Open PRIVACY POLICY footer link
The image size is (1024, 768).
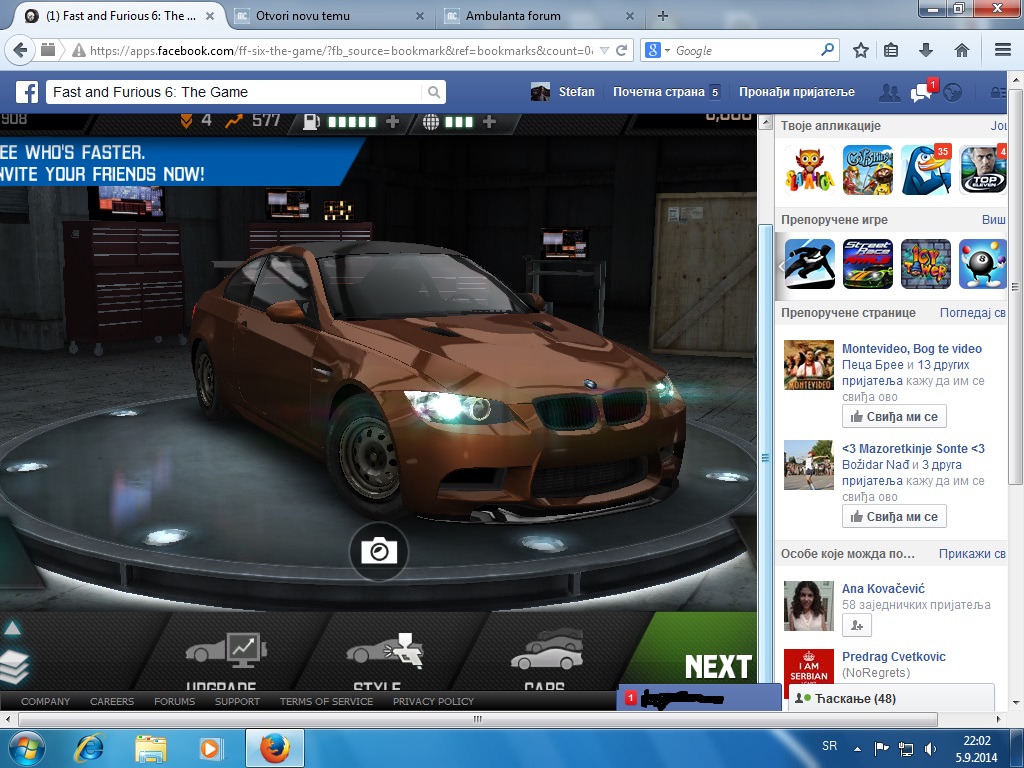pyautogui.click(x=434, y=701)
